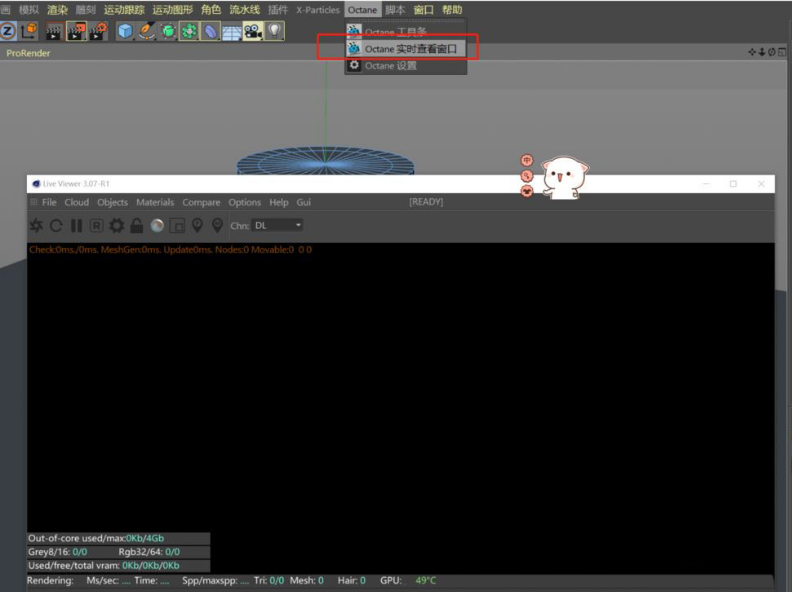The height and width of the screenshot is (592, 792).
Task: Click the material picker pin icon
Action: [217, 225]
